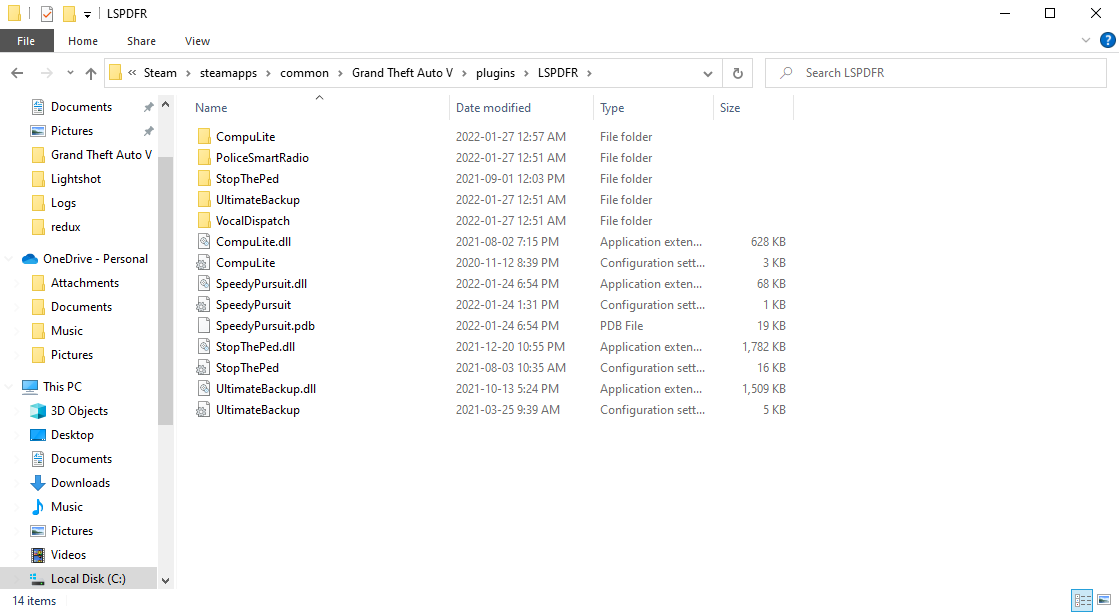Expand the ribbon chevron
Viewport: 1119px width, 612px height.
(1085, 41)
